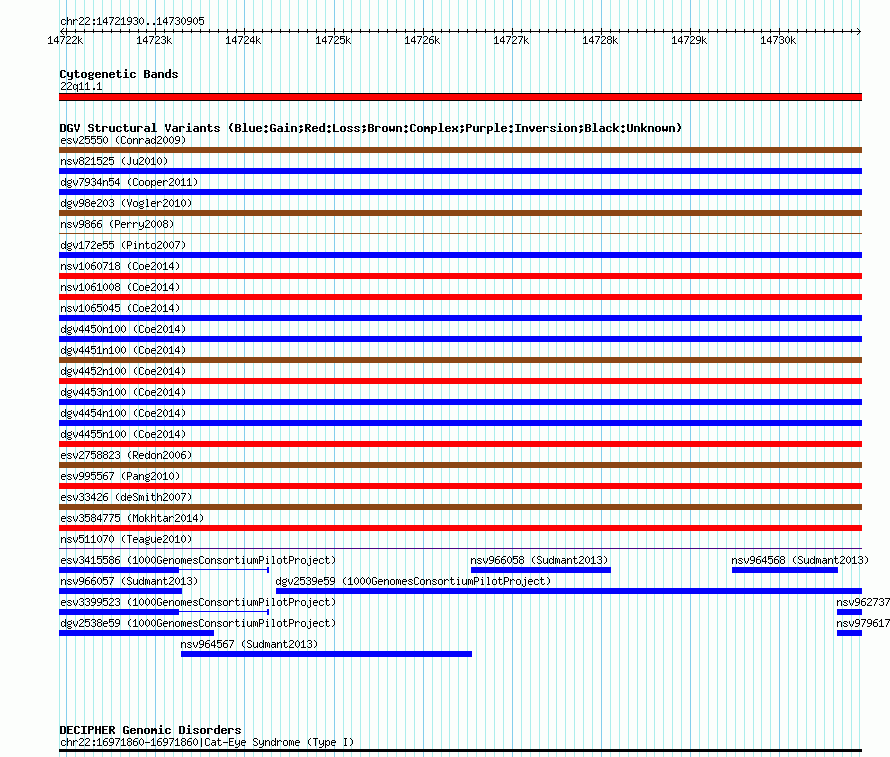Click the red bar under esv995567
This screenshot has height=757, width=890.
[460, 486]
